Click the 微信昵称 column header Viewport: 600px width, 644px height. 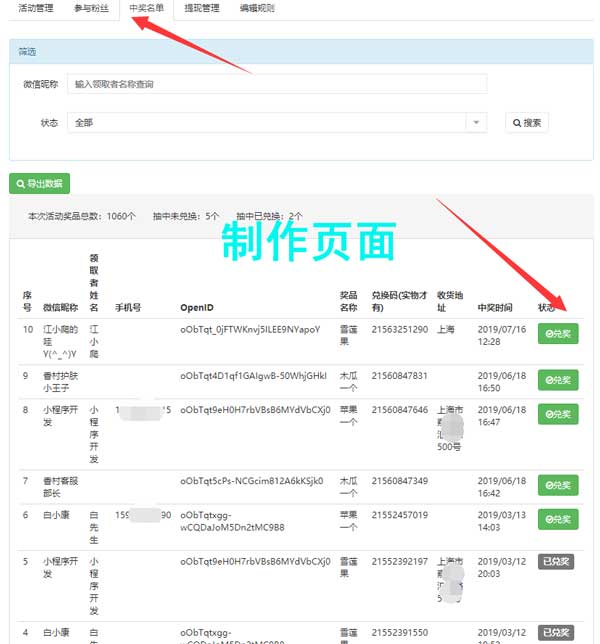tap(60, 307)
